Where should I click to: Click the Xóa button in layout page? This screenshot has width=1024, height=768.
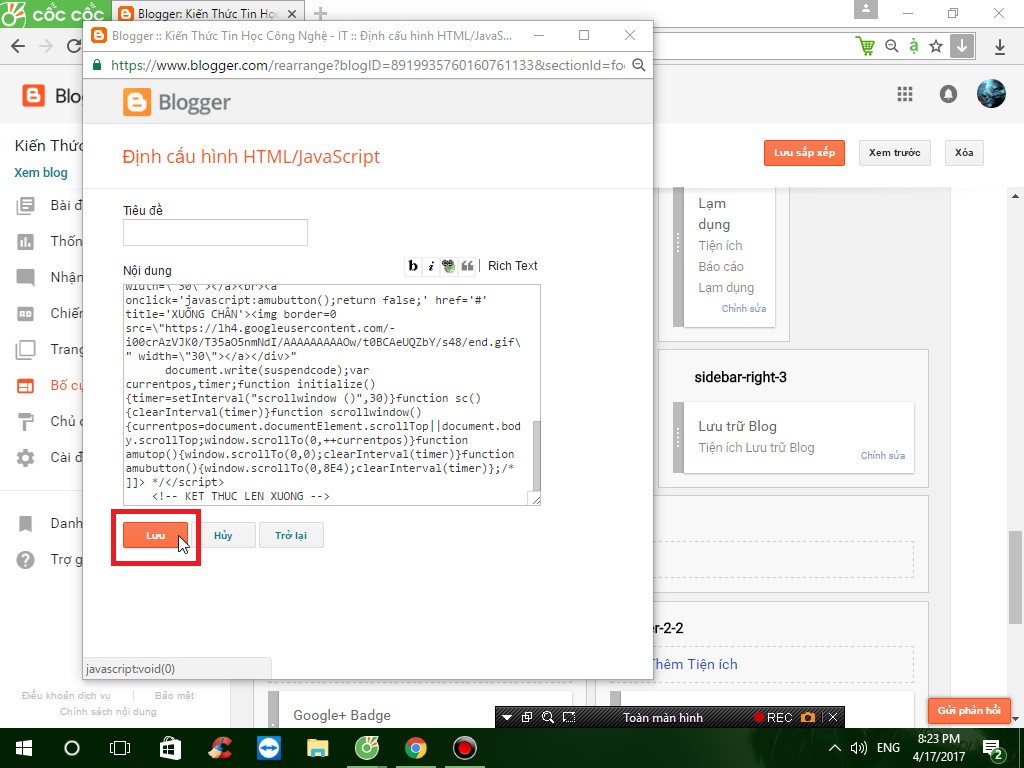[x=964, y=153]
